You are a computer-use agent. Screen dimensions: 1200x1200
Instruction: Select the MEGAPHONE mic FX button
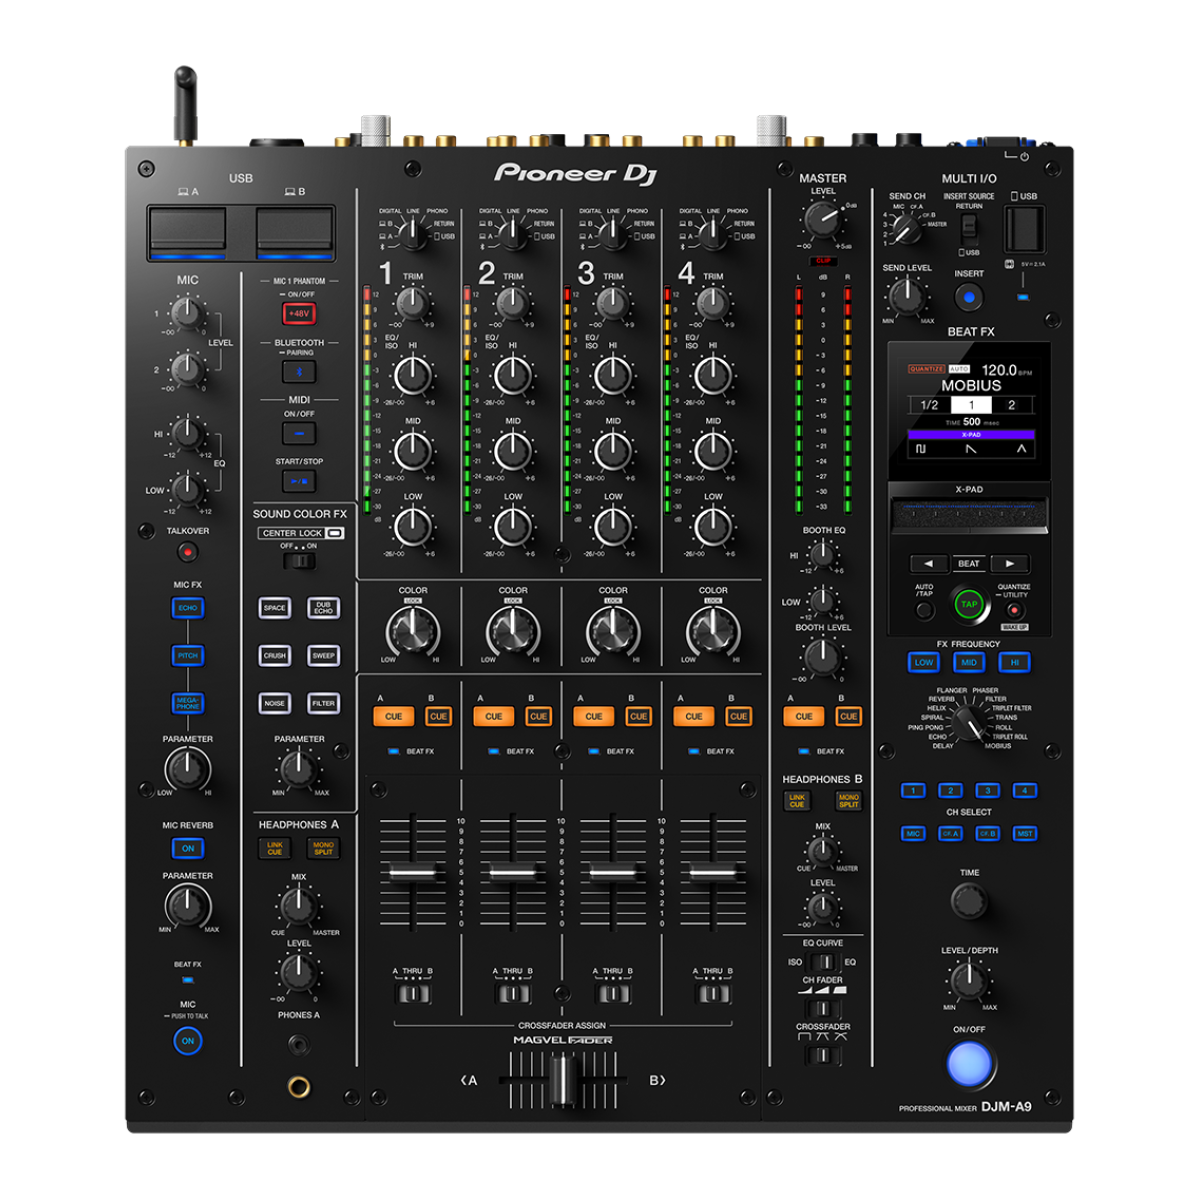188,704
